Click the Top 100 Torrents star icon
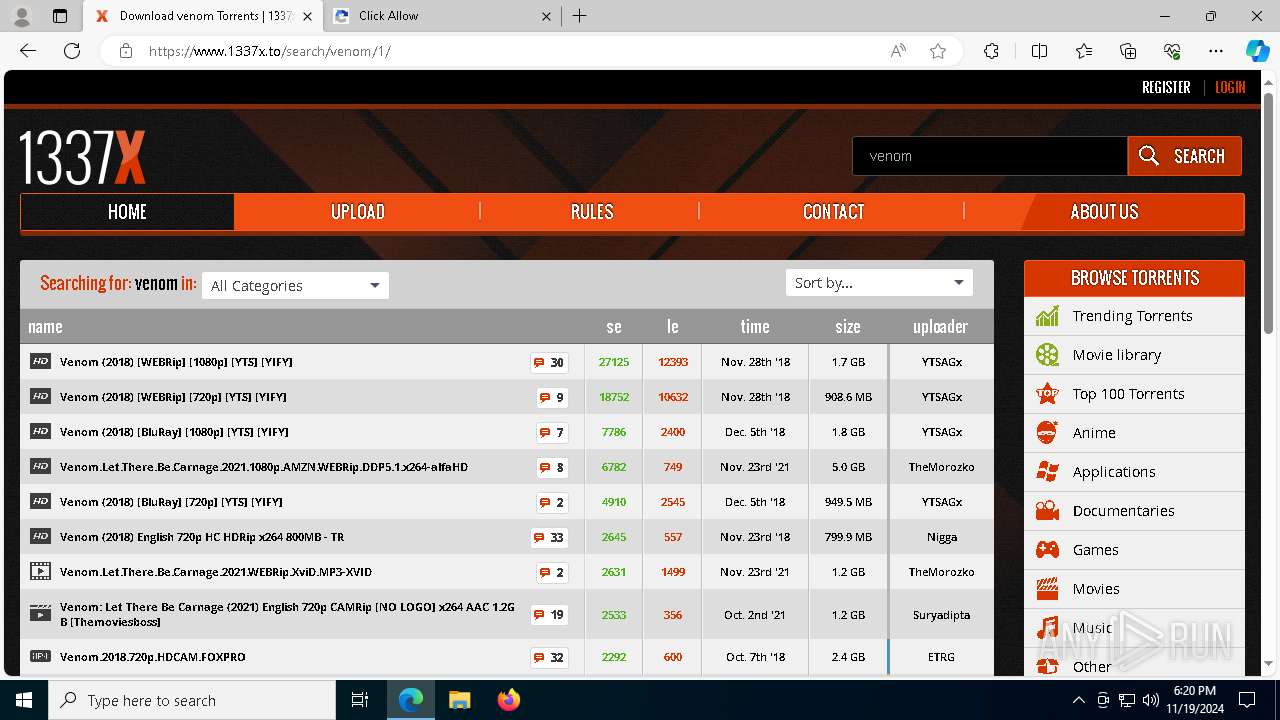Viewport: 1280px width, 720px height. [1047, 394]
